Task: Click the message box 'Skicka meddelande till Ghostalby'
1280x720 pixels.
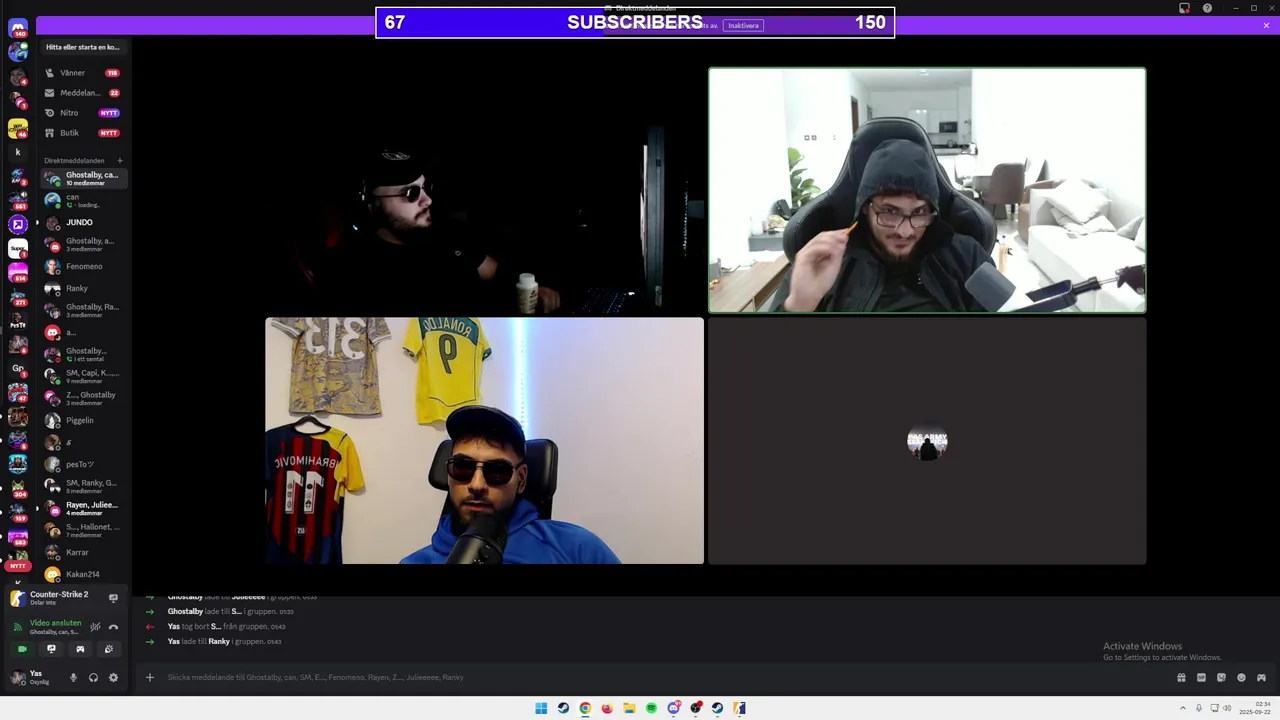Action: 650,677
